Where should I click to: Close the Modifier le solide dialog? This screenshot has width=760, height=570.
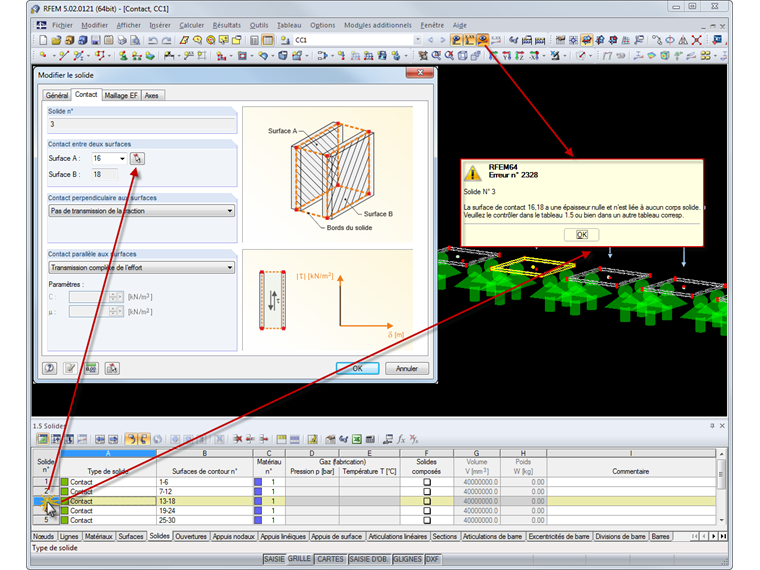tap(420, 73)
